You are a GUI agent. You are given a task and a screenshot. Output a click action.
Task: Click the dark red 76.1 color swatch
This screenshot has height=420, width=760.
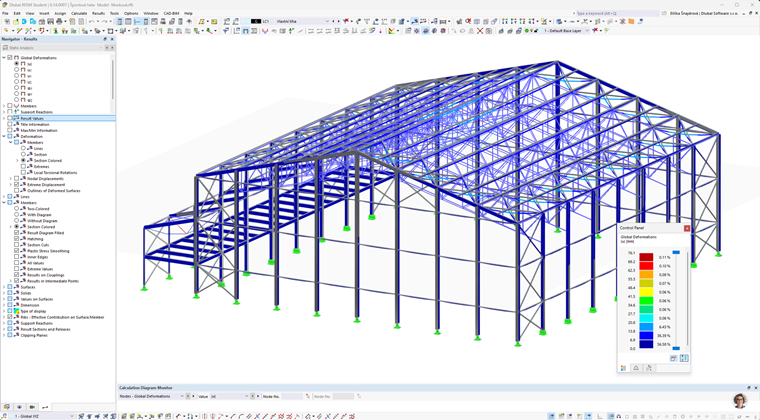(646, 257)
